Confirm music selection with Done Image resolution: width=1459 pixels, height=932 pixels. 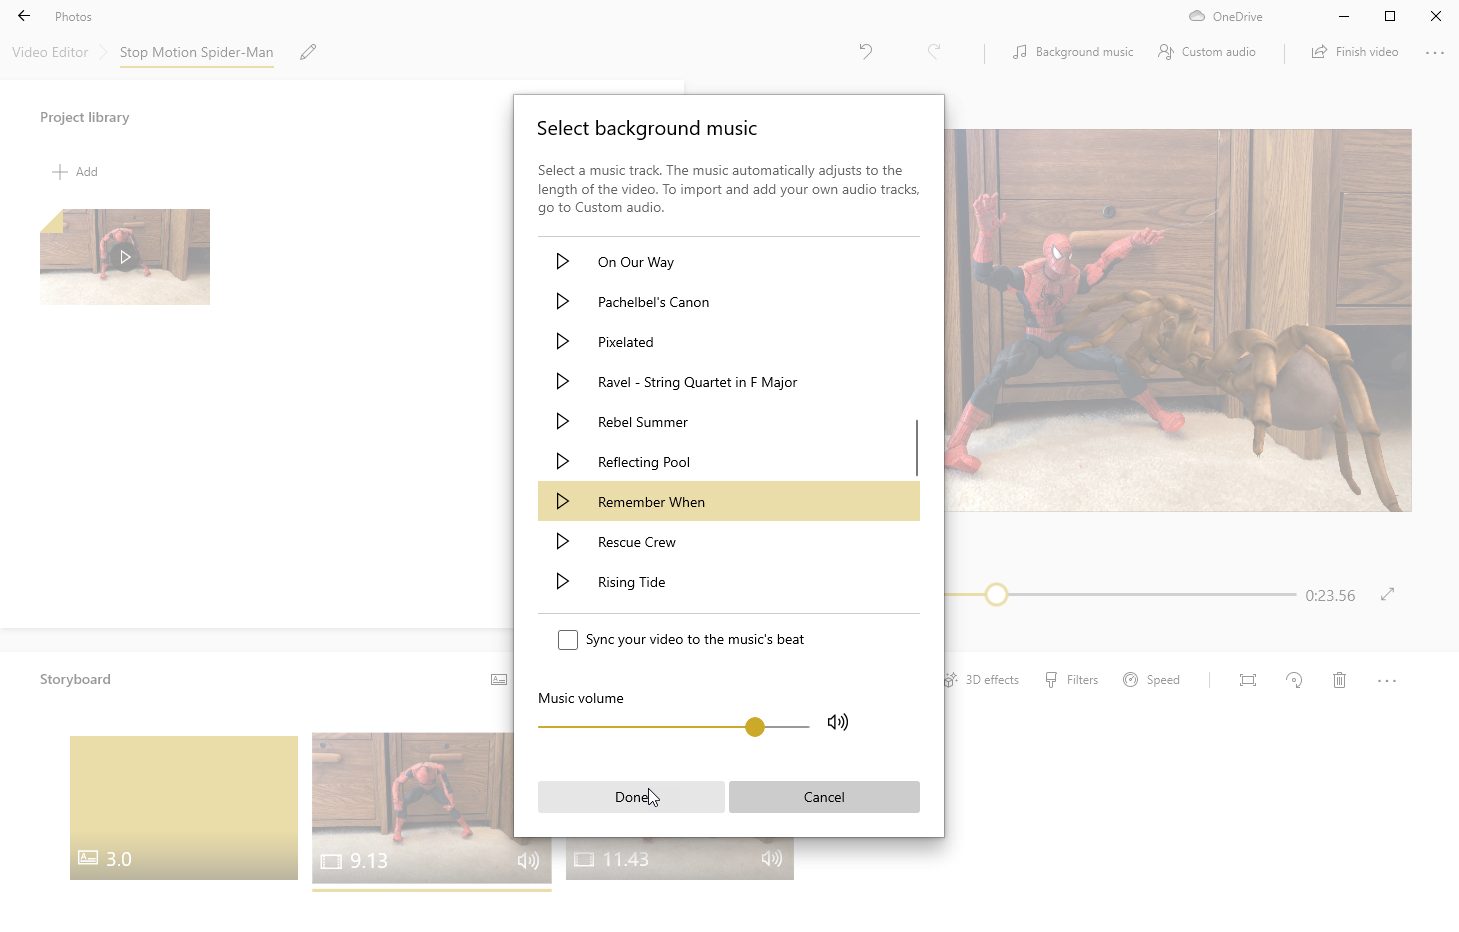pyautogui.click(x=631, y=797)
